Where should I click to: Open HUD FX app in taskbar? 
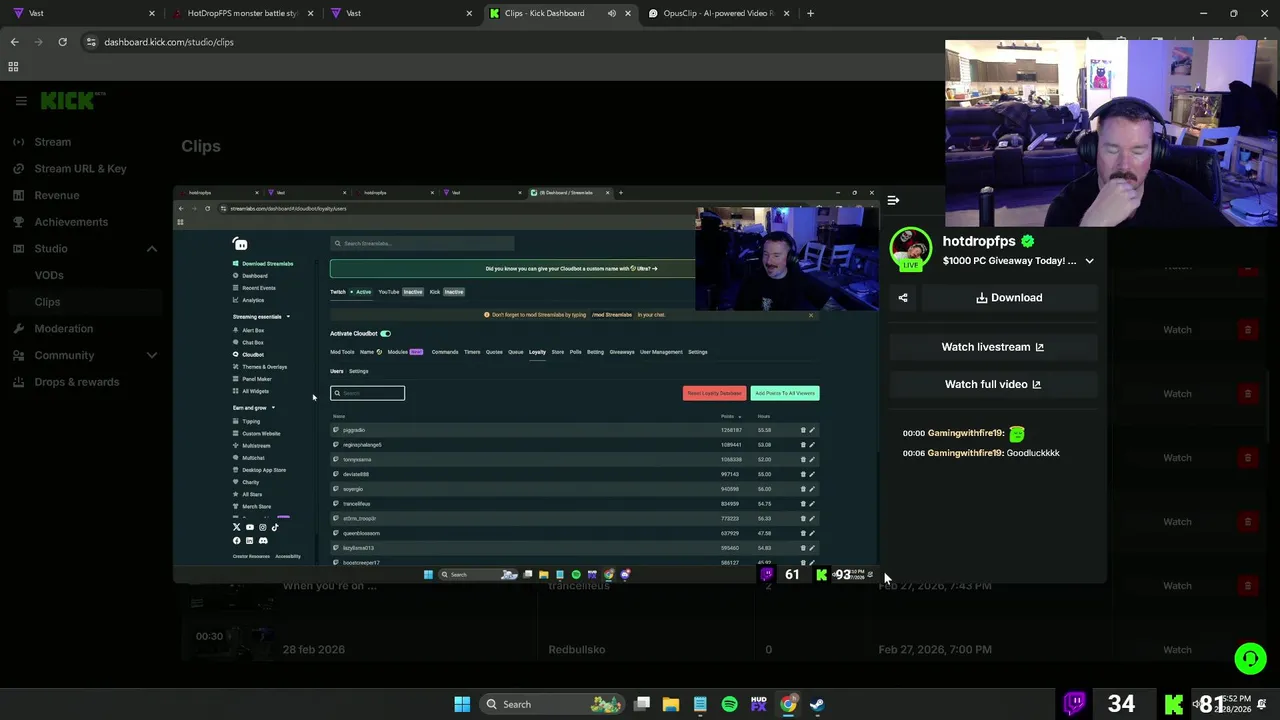point(758,704)
